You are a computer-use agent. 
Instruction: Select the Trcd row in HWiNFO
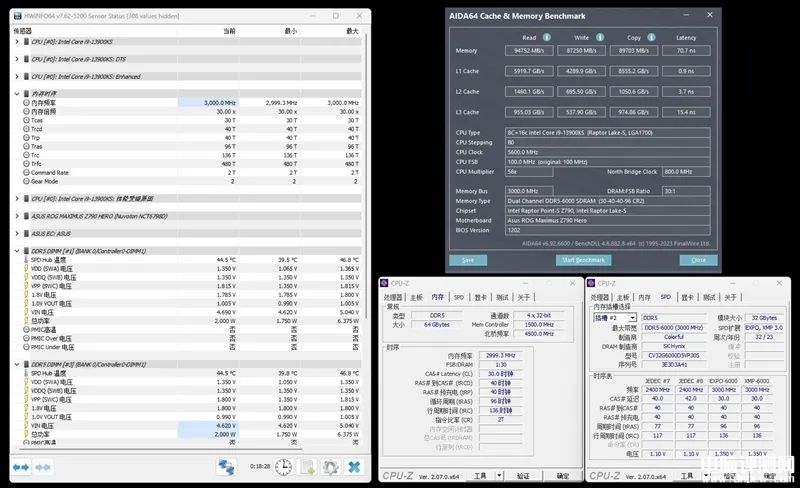pos(192,129)
